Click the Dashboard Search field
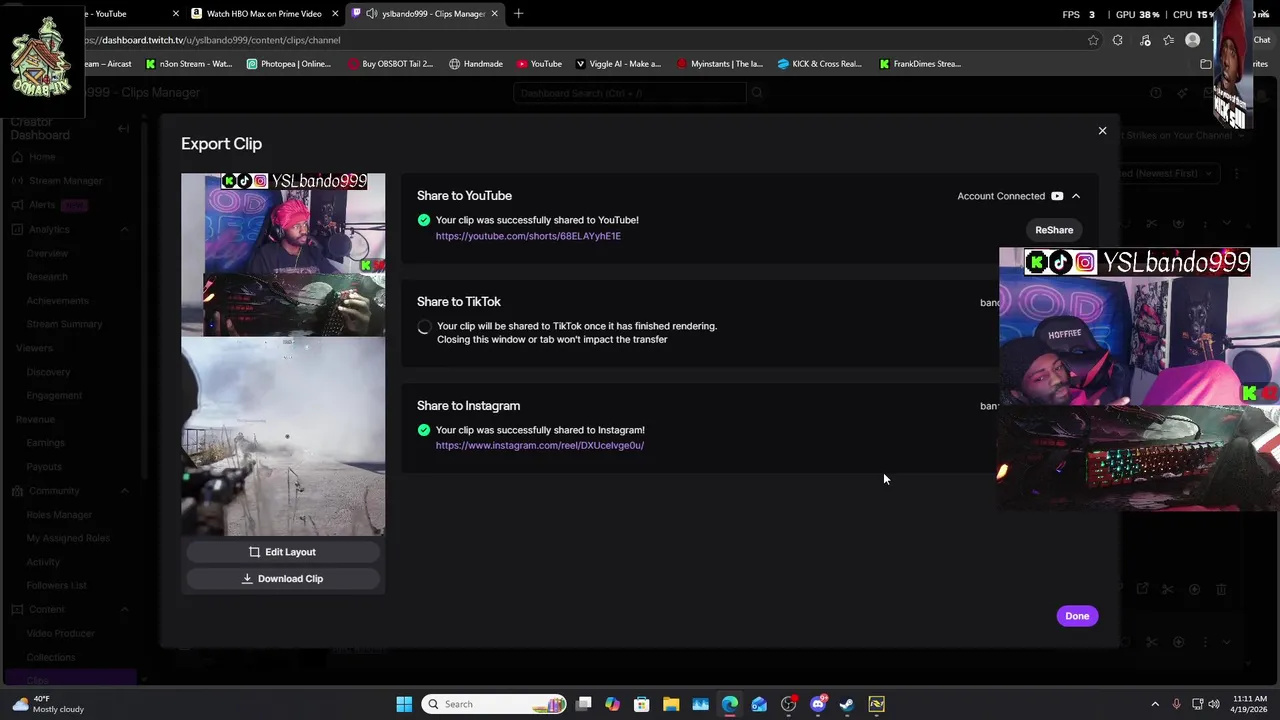The image size is (1280, 720). (630, 93)
